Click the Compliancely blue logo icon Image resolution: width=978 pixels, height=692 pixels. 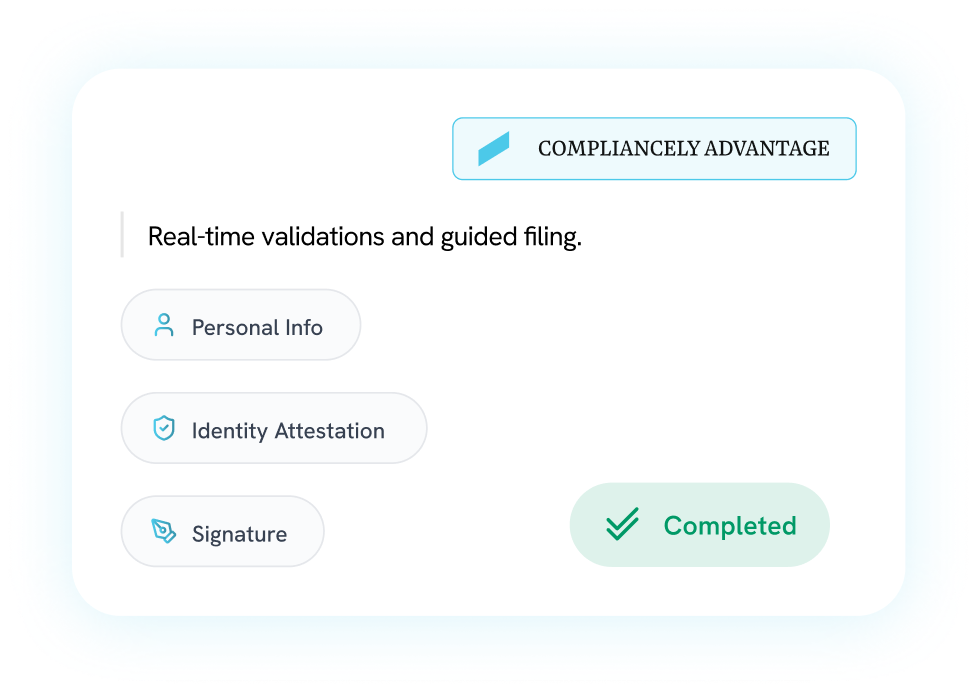pyautogui.click(x=494, y=149)
